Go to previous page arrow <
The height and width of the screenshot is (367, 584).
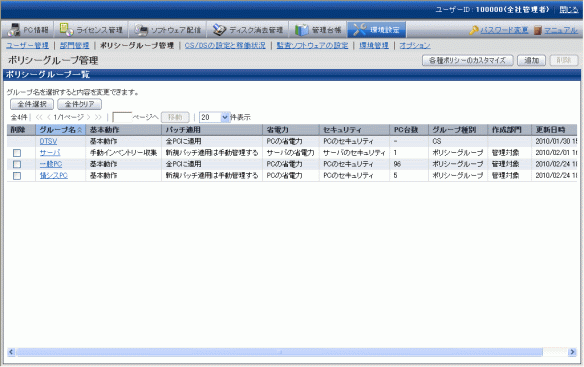click(48, 117)
